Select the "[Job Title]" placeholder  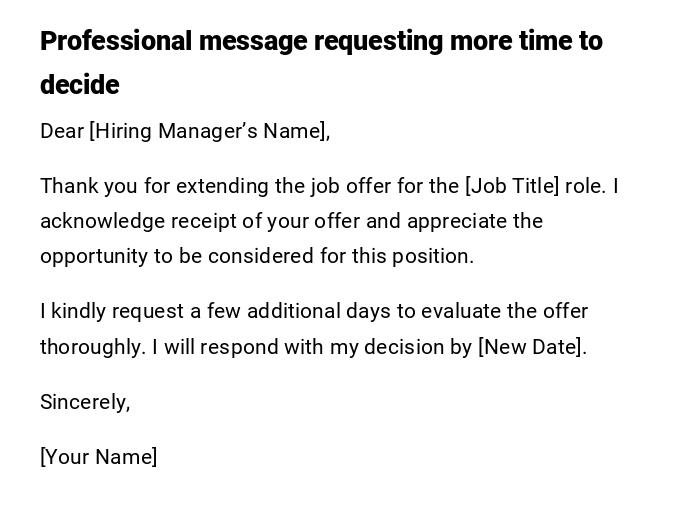pyautogui.click(x=511, y=186)
